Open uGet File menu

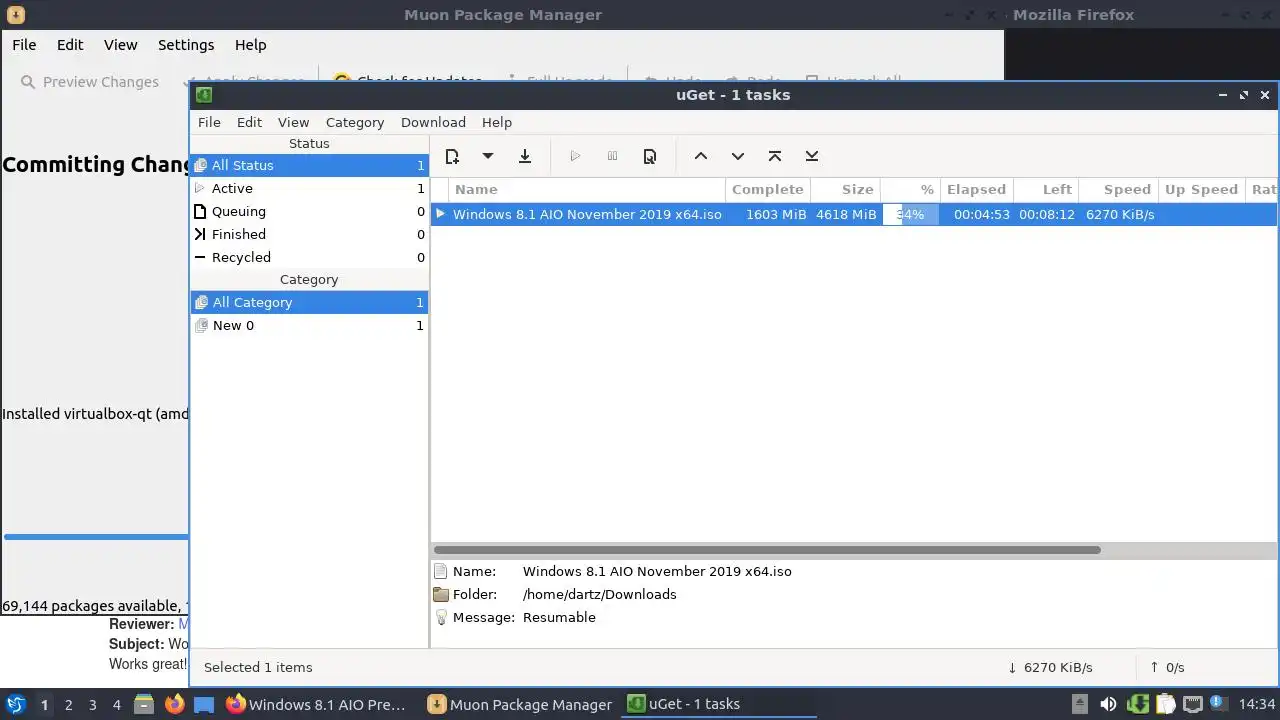(209, 122)
